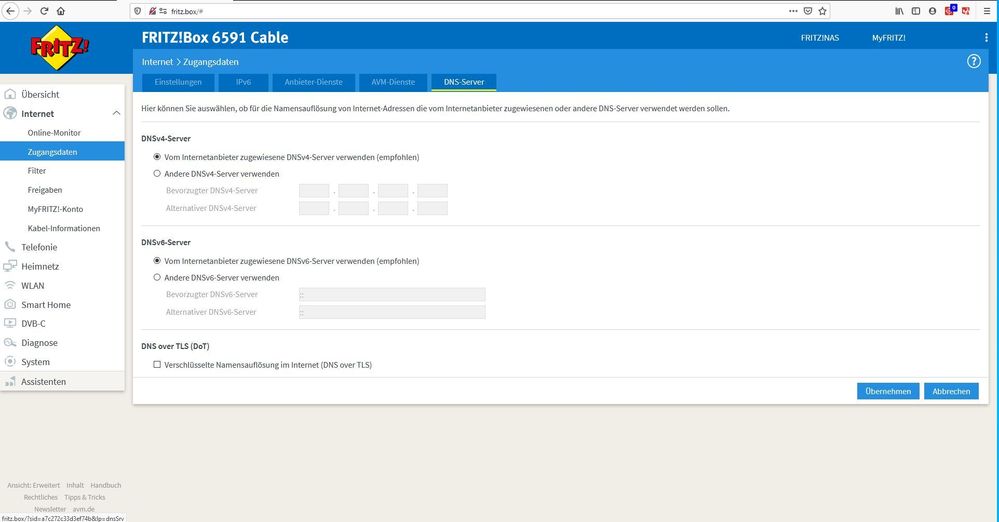This screenshot has height=522, width=999.
Task: Open MyFRITZ! link in header
Action: 889,38
